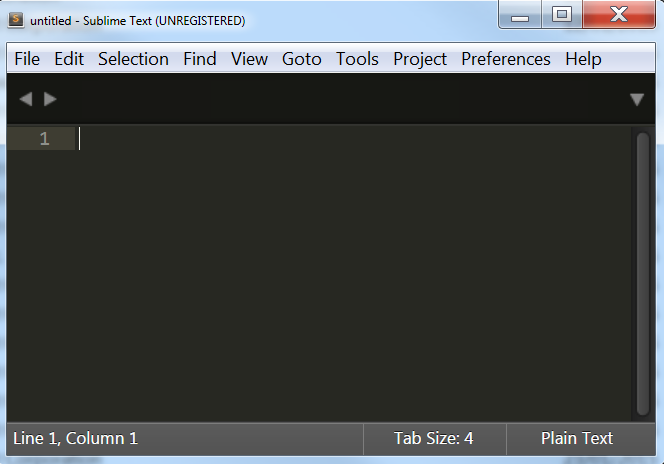Viewport: 664px width, 464px height.
Task: Select line 1 by its gutter number
Action: 44,139
